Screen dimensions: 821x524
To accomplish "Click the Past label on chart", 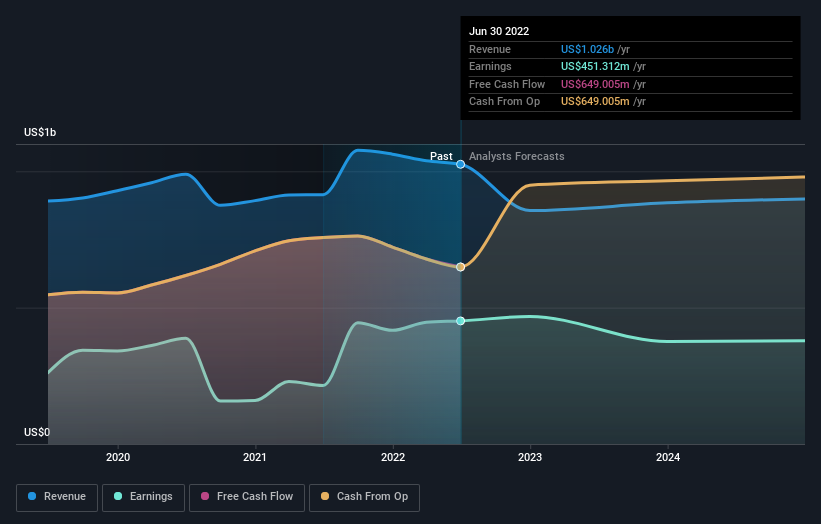I will (441, 157).
